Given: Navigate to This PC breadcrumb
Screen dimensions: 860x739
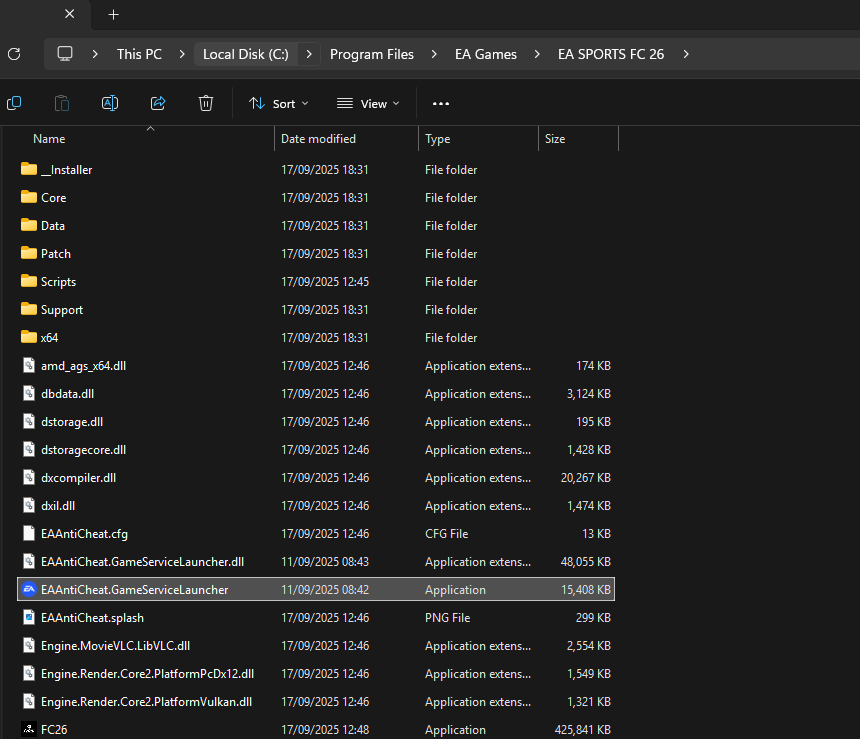Looking at the screenshot, I should [x=139, y=54].
